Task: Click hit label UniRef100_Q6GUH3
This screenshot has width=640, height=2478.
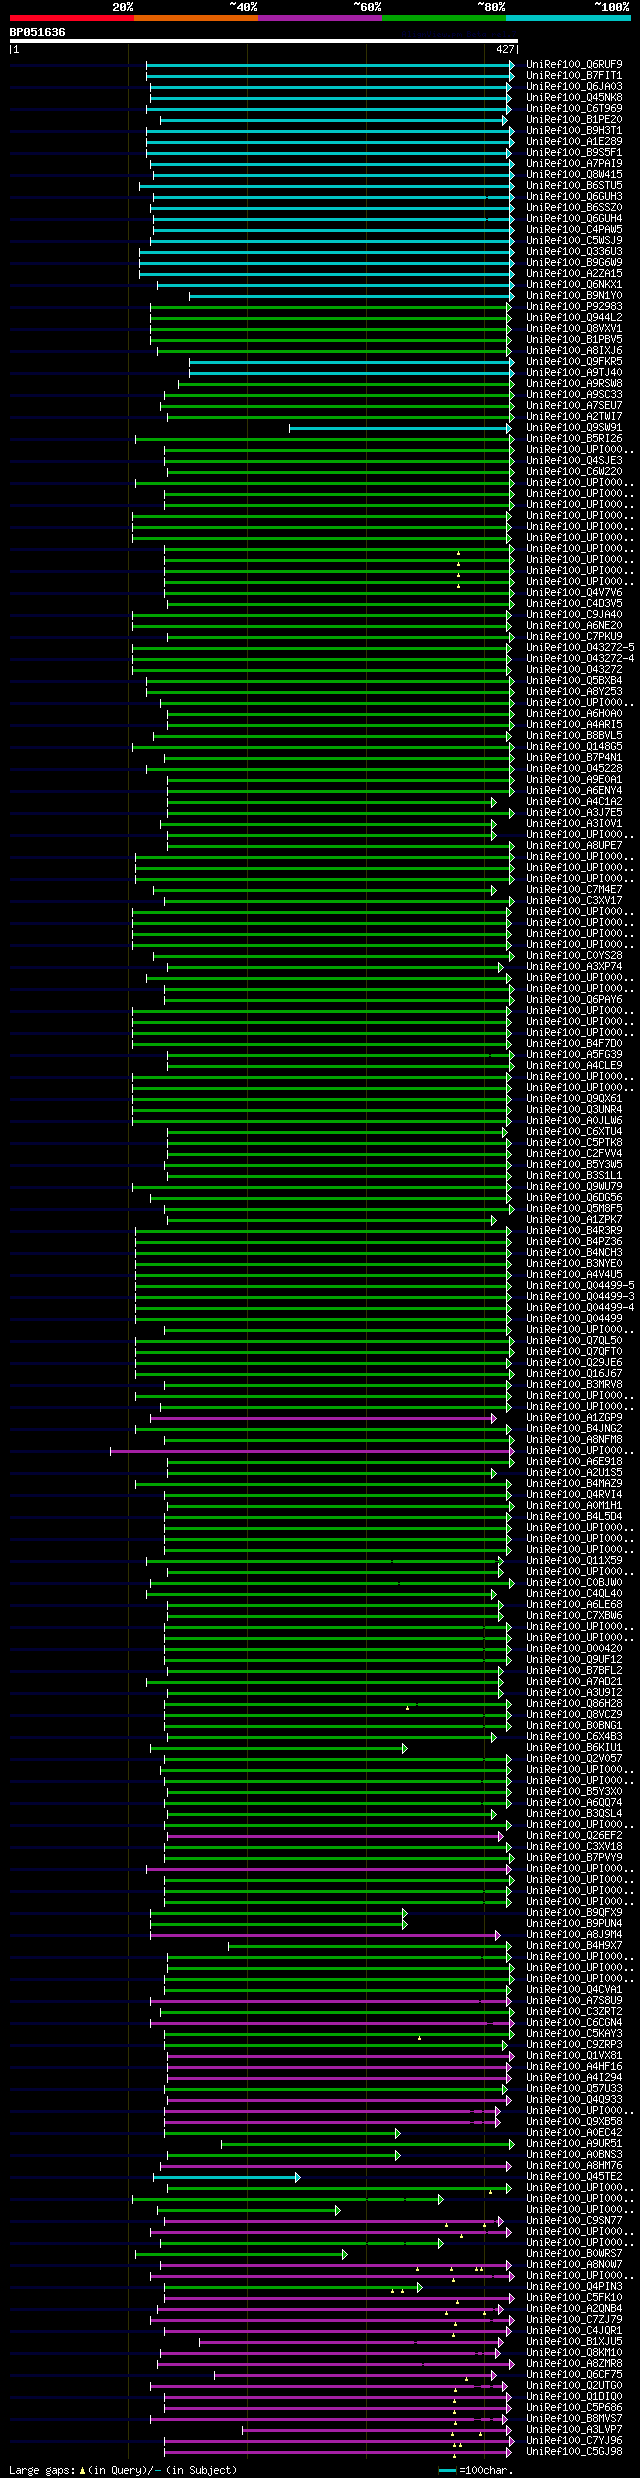Action: tap(574, 196)
